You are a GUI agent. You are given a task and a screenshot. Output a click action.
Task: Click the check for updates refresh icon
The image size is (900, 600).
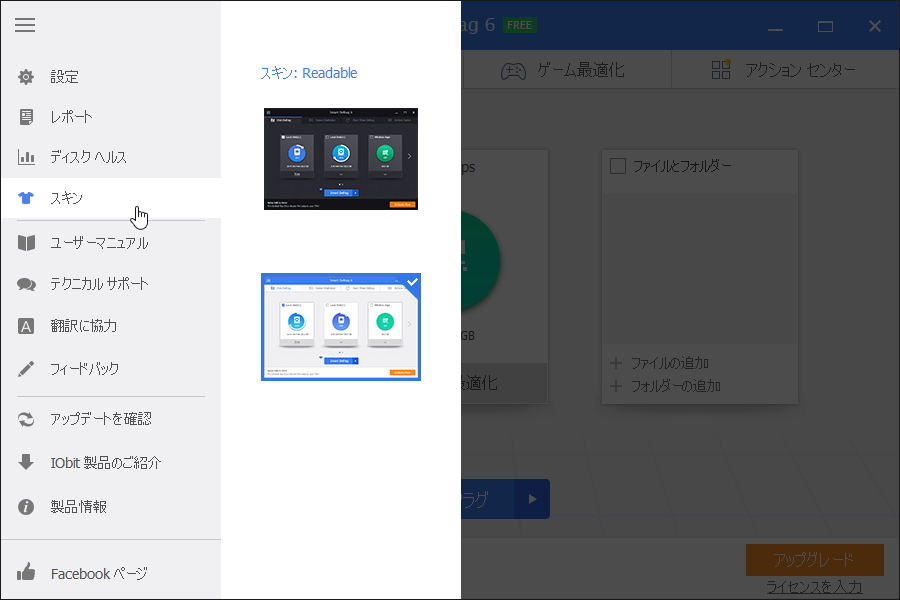pos(26,418)
